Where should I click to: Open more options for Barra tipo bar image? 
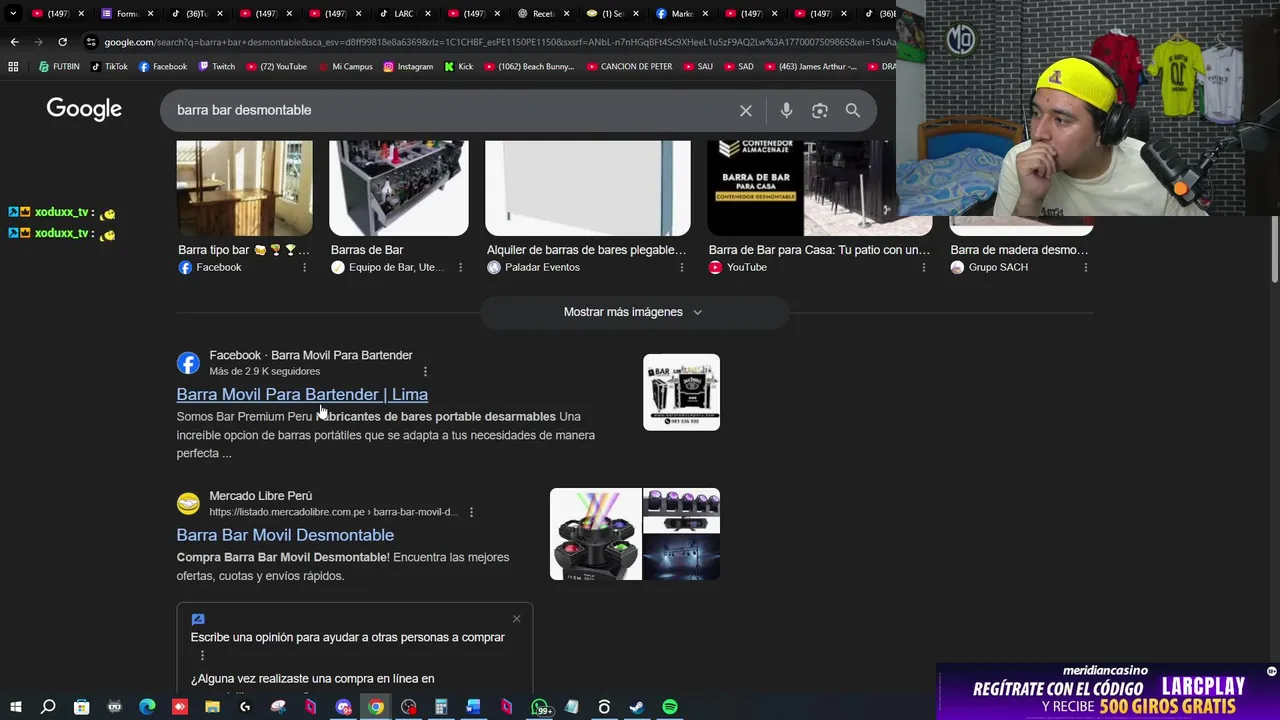304,267
